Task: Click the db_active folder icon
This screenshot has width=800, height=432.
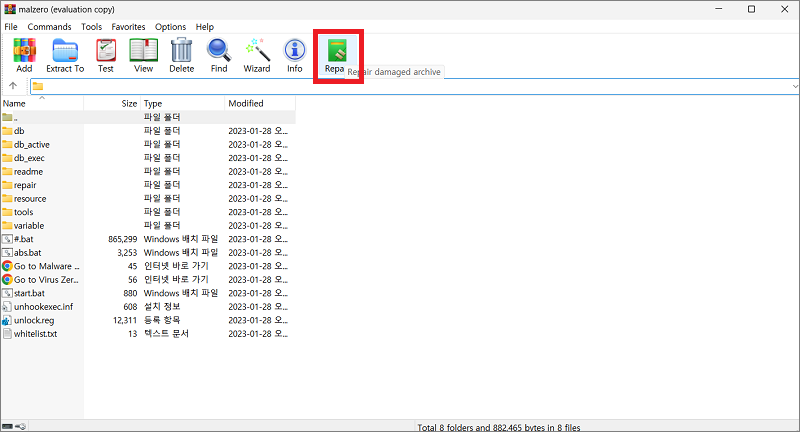Action: (7, 144)
